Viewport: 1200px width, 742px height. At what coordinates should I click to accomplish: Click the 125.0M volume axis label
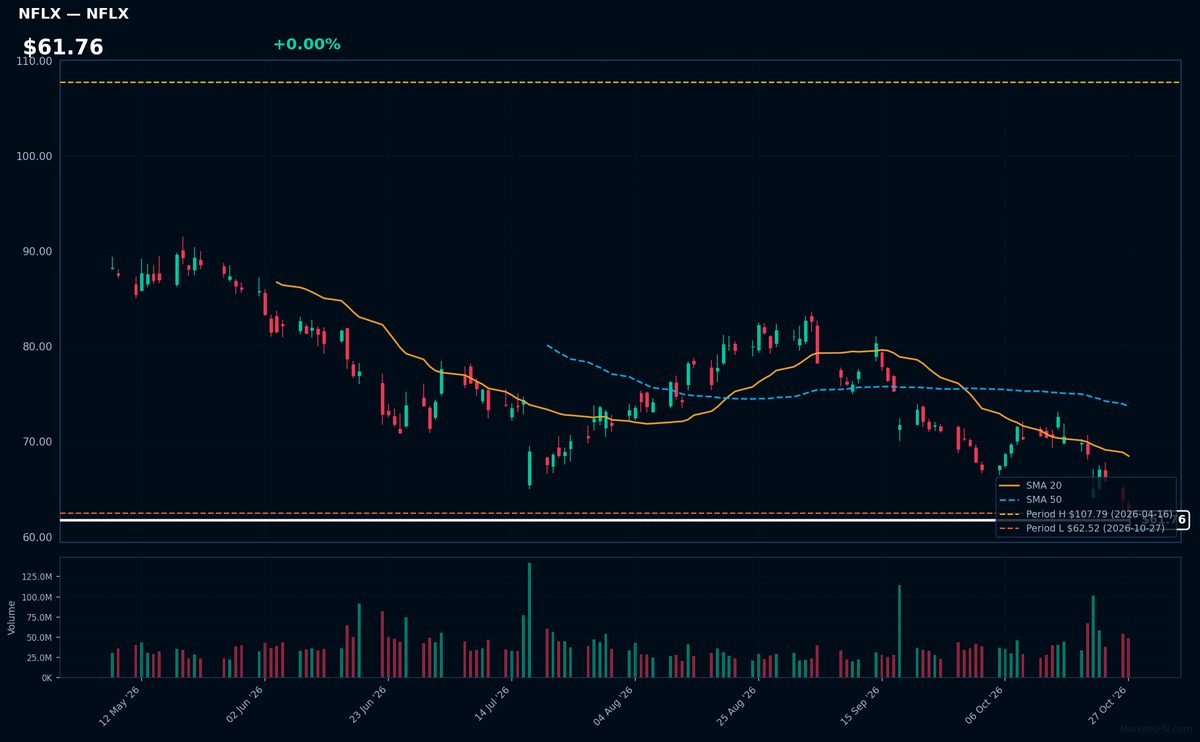pos(38,577)
